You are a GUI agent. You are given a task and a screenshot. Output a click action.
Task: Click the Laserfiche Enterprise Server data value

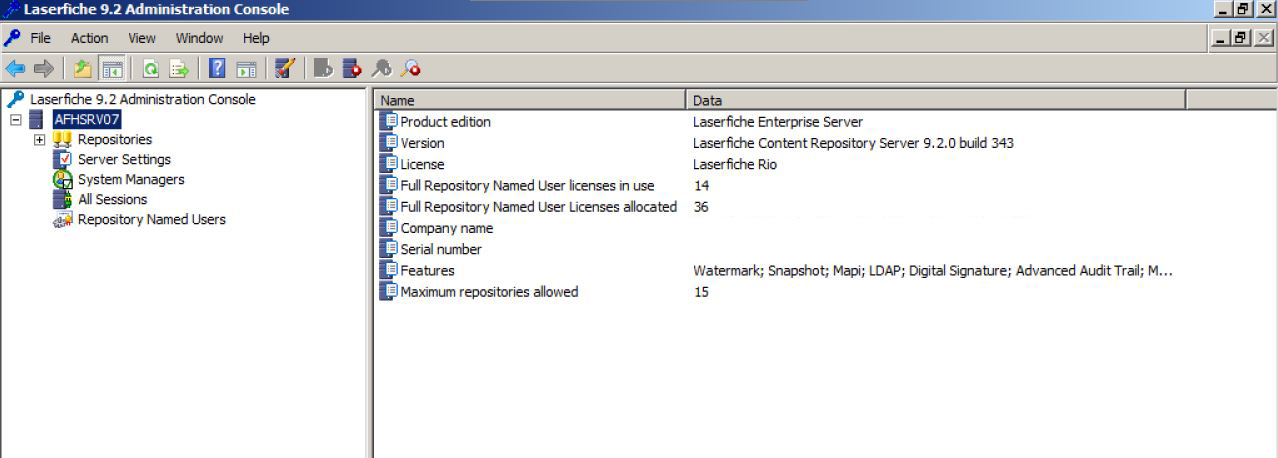pyautogui.click(x=778, y=122)
